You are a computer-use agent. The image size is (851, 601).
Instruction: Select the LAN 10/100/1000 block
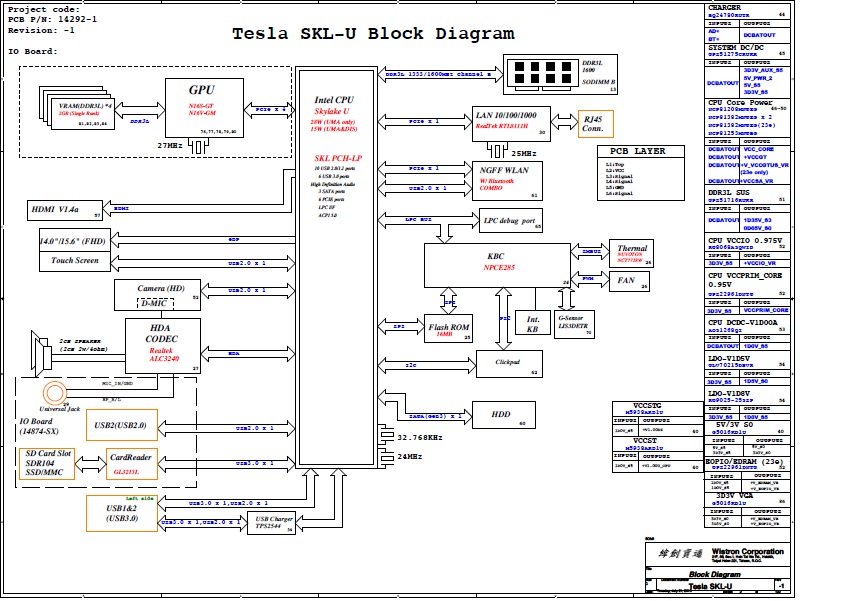click(511, 124)
